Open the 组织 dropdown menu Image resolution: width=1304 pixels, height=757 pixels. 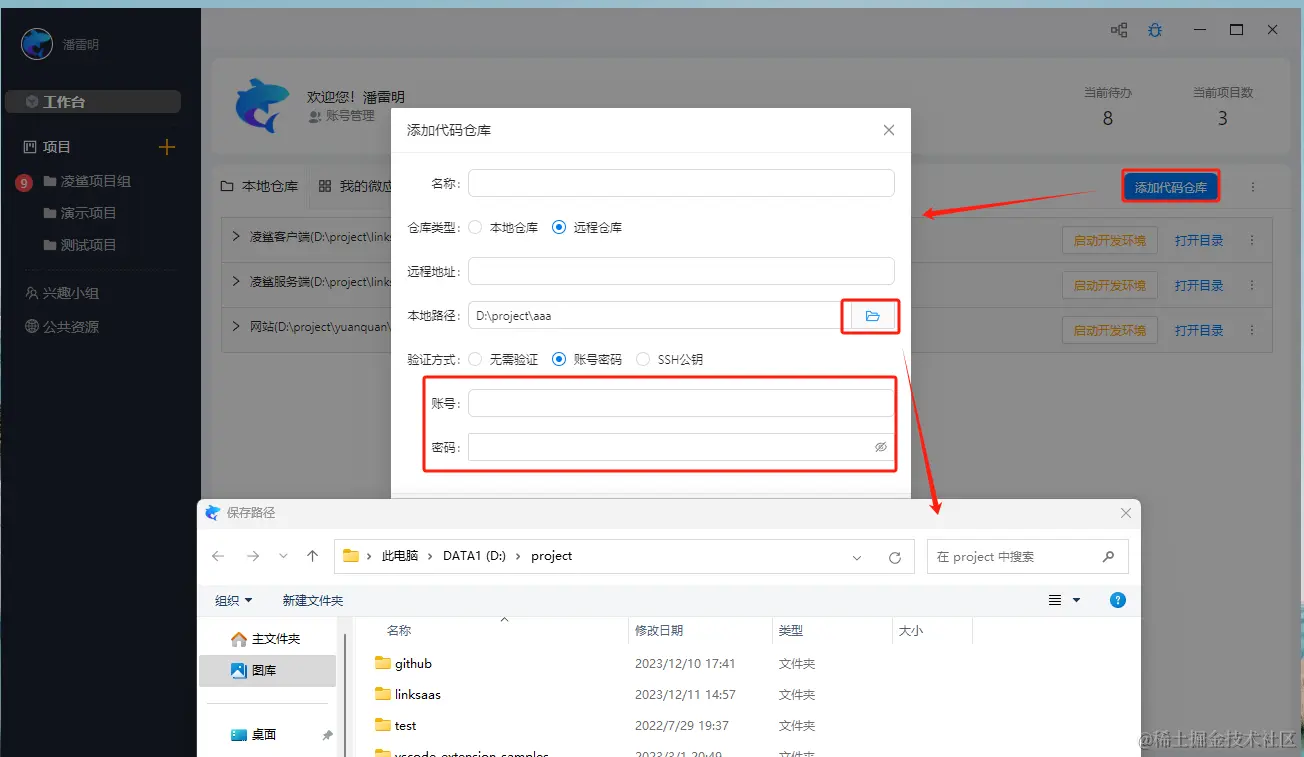234,600
